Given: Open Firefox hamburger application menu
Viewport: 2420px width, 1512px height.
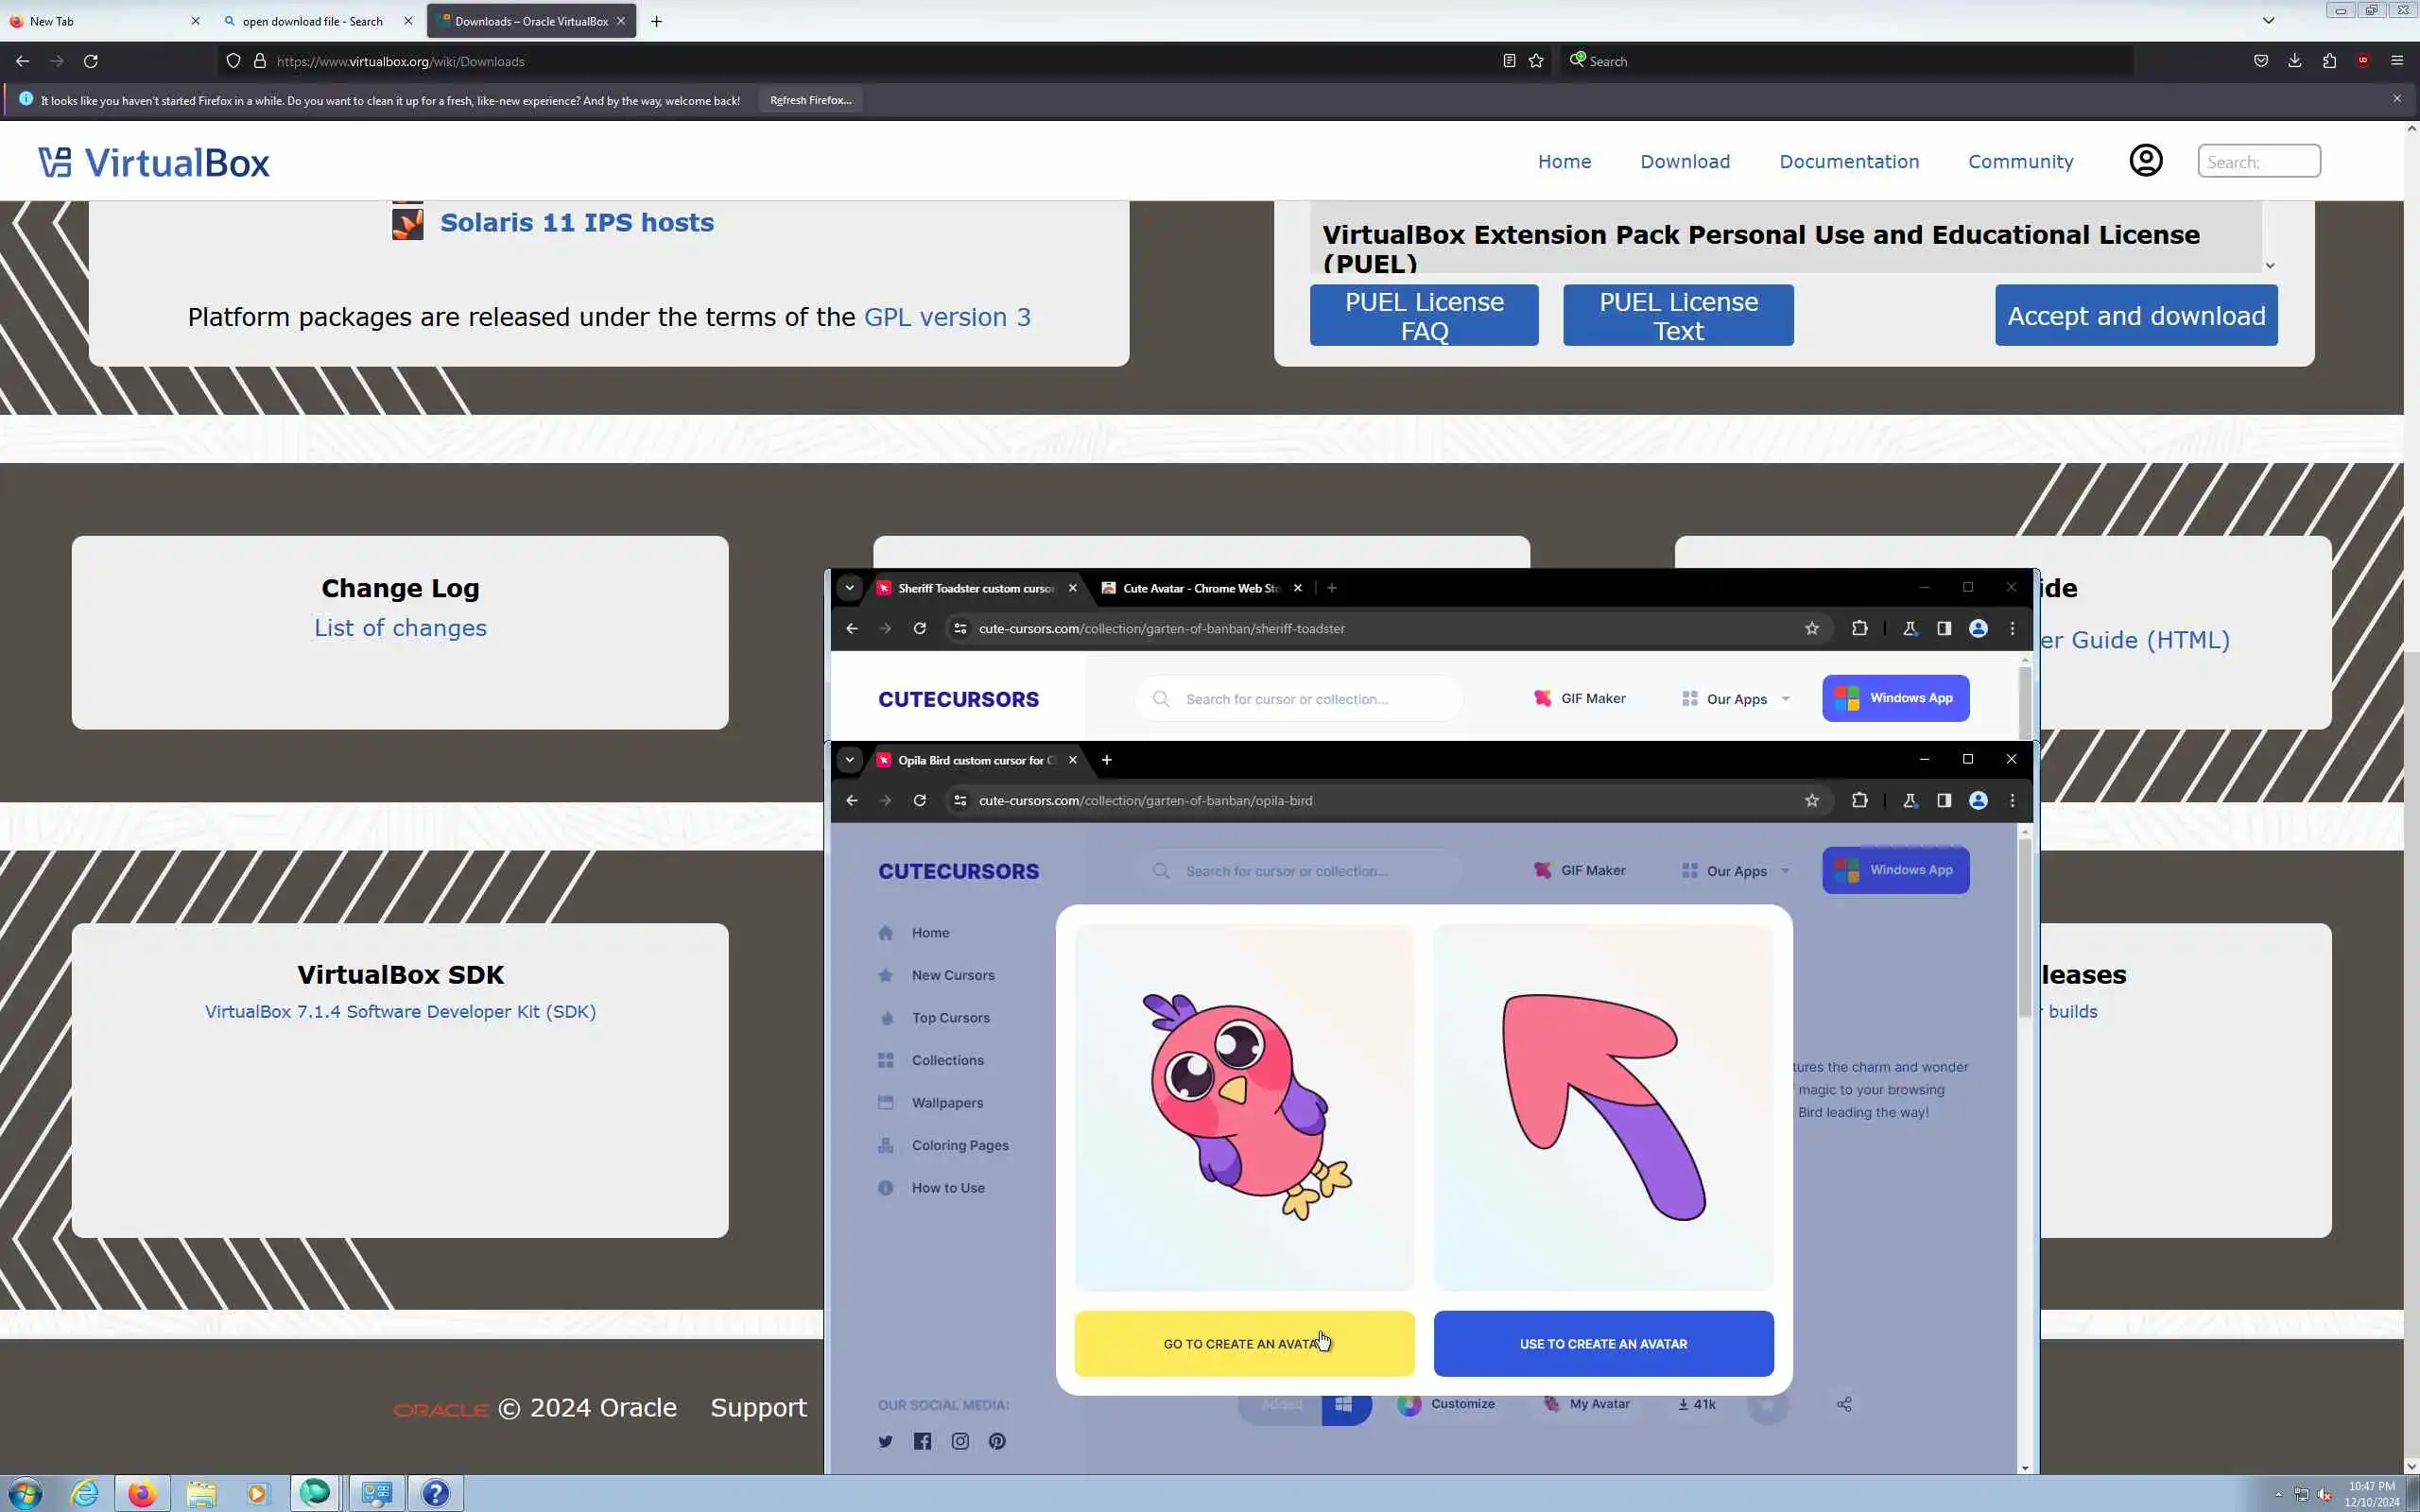Looking at the screenshot, I should click(2397, 61).
